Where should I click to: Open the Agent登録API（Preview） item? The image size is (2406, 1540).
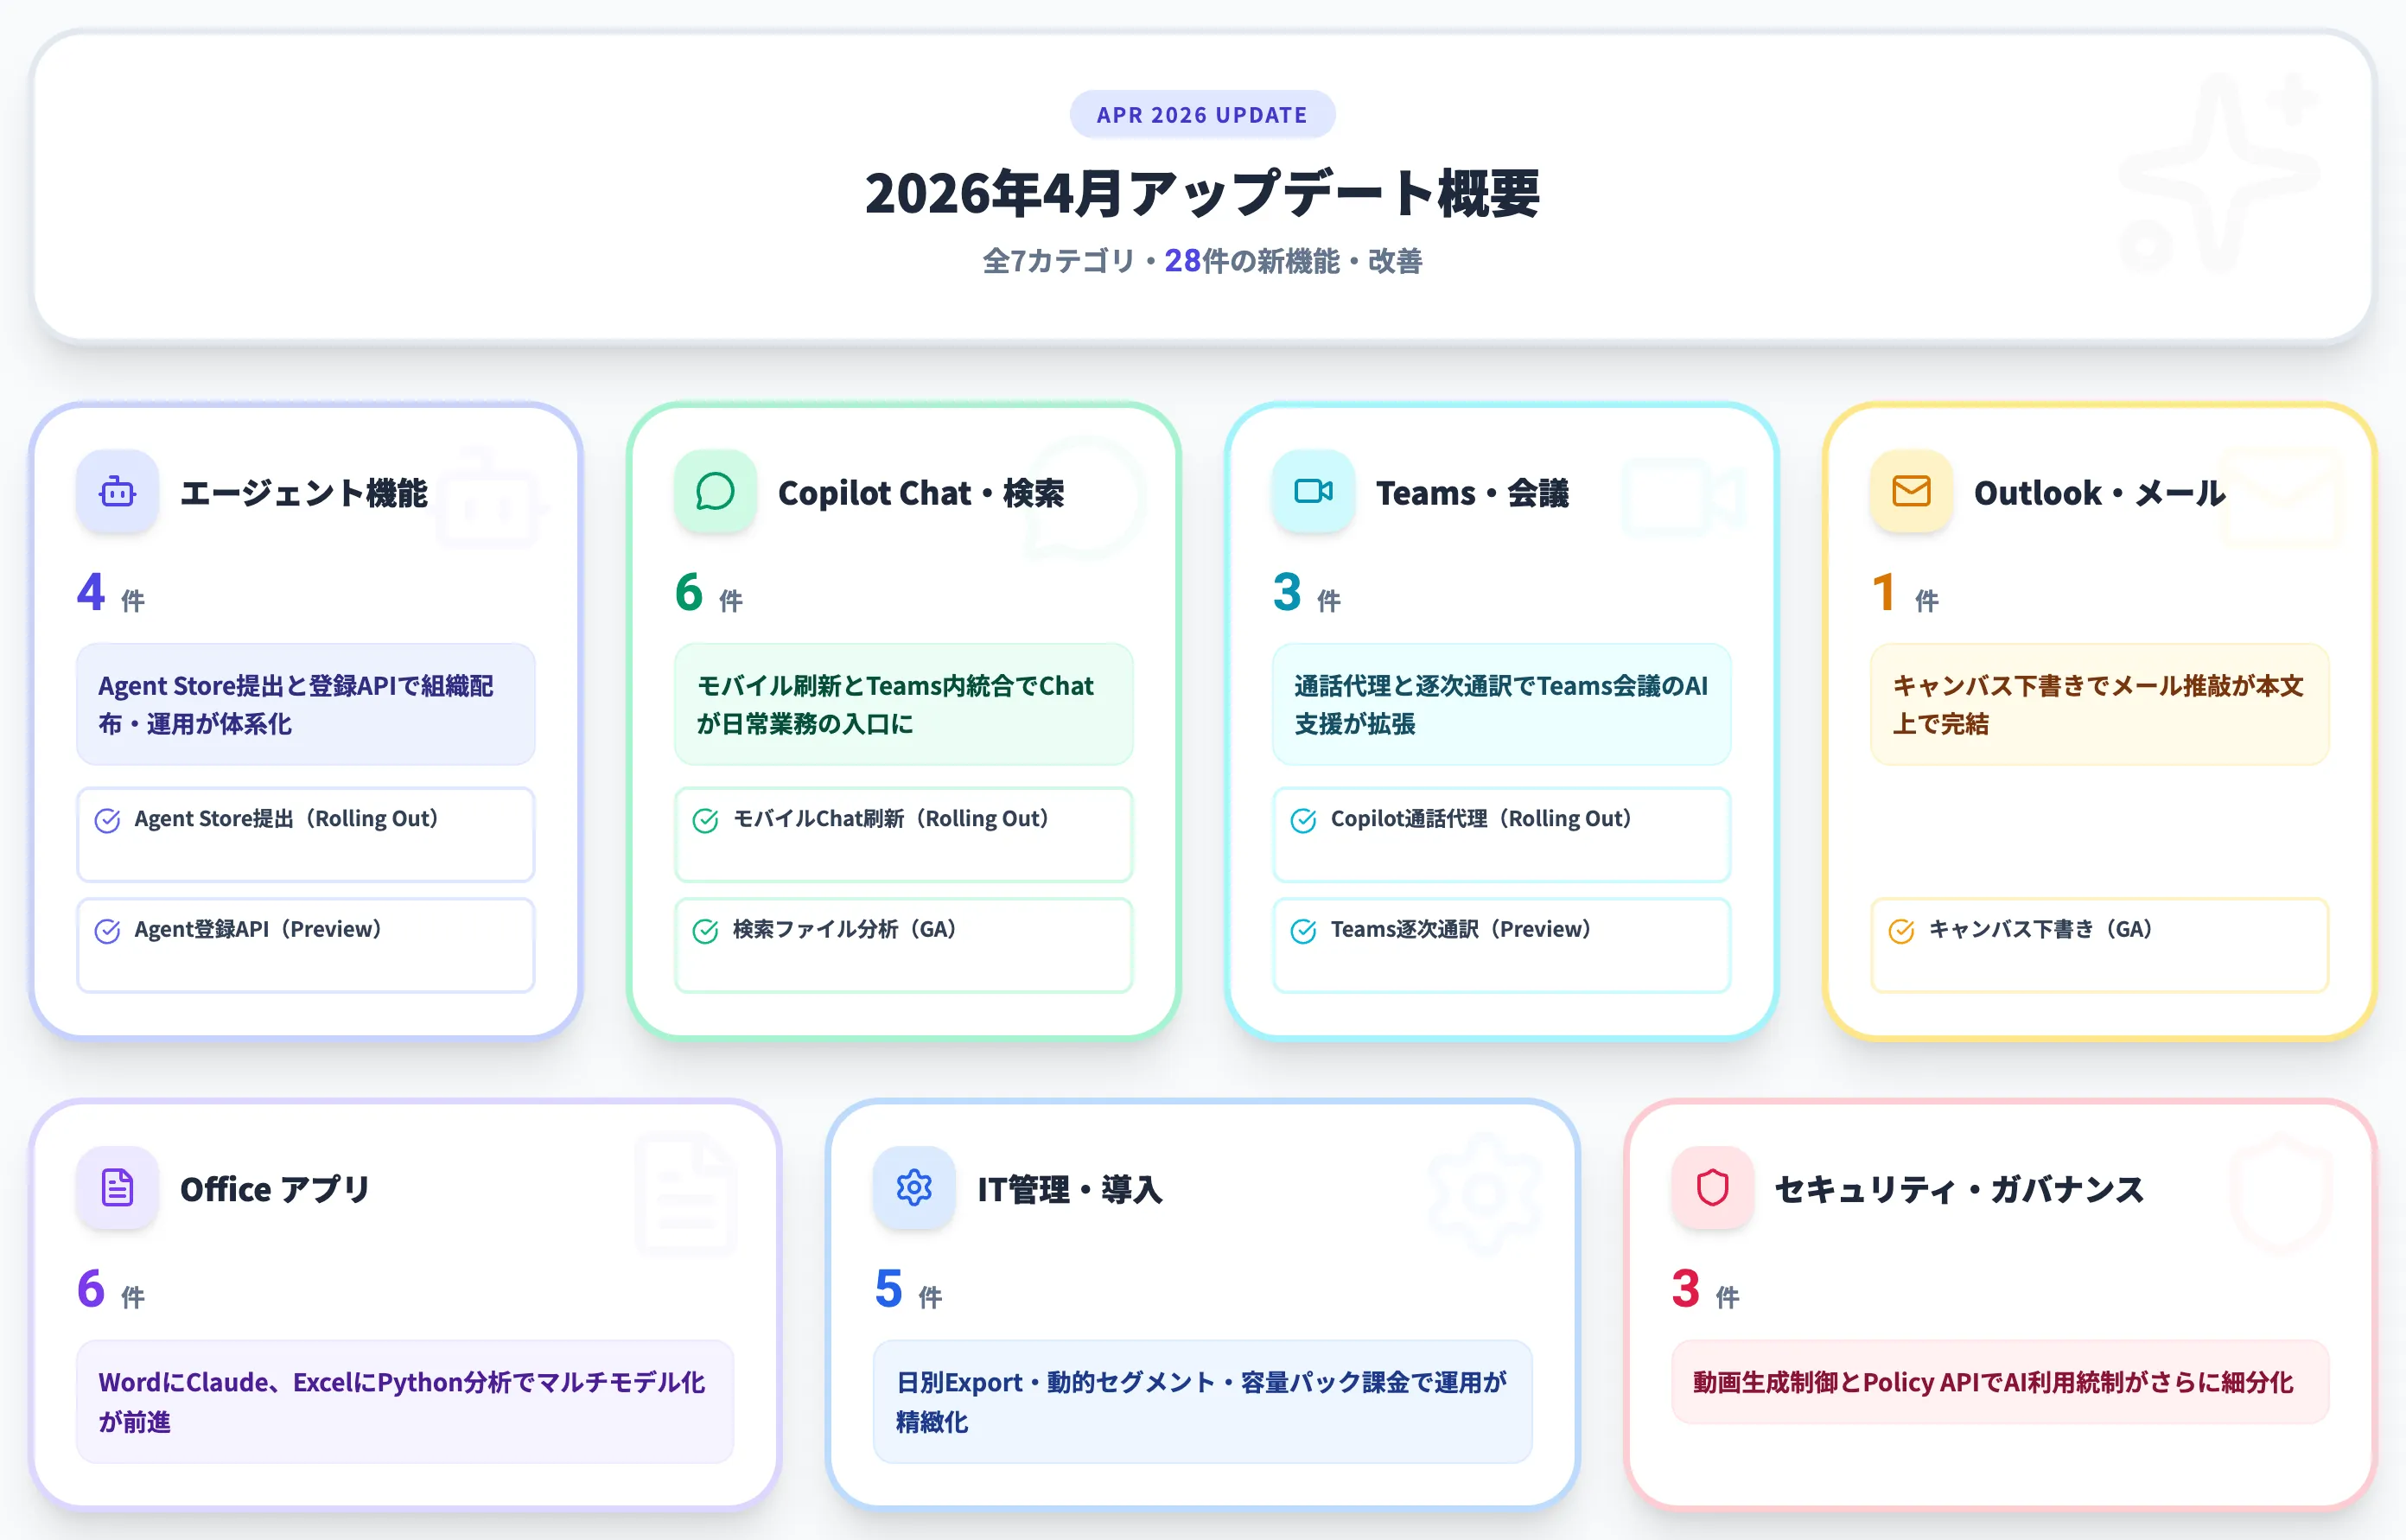click(306, 945)
